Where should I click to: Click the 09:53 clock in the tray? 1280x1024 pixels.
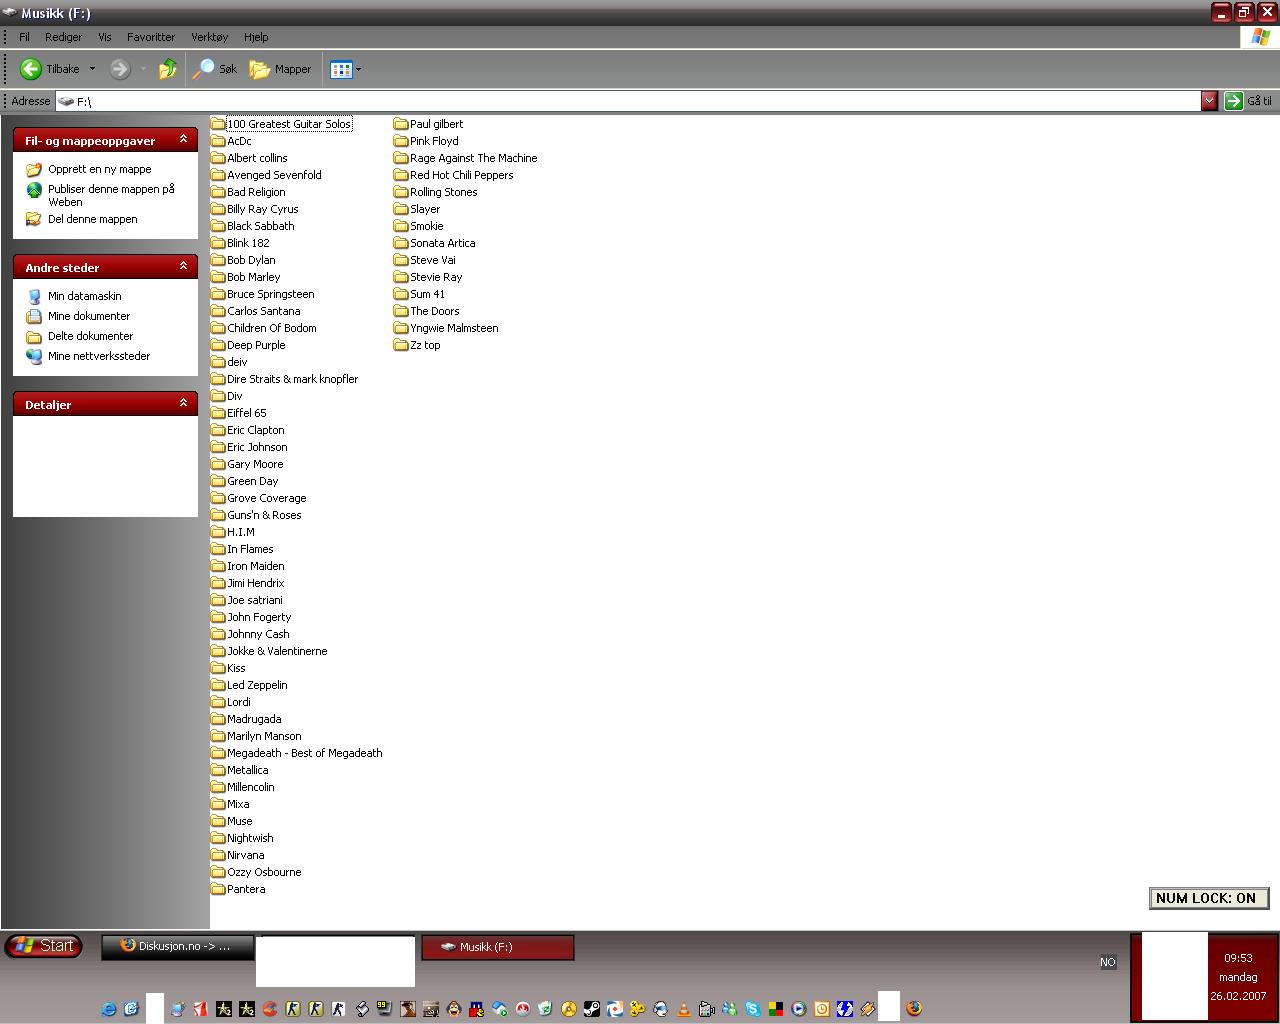point(1238,958)
